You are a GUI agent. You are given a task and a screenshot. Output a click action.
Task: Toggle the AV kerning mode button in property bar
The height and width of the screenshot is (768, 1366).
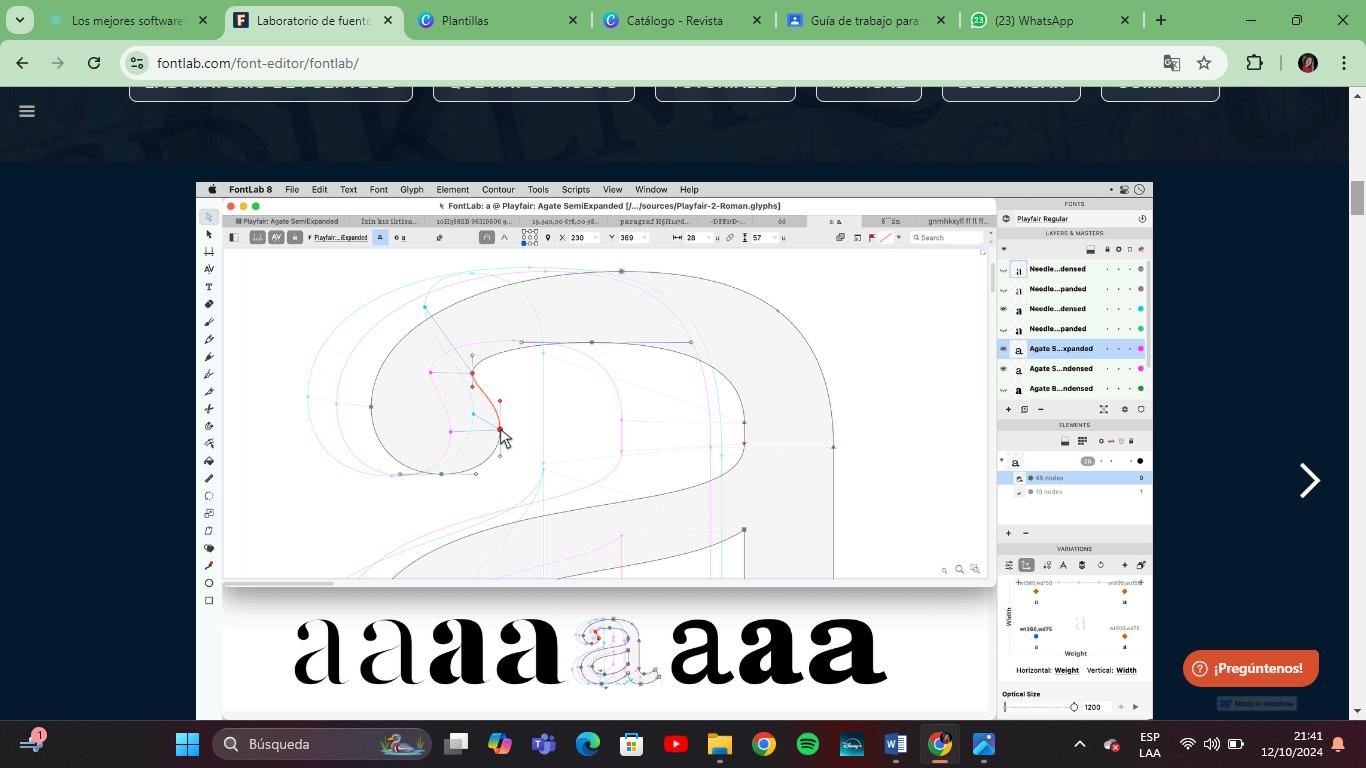pyautogui.click(x=276, y=238)
